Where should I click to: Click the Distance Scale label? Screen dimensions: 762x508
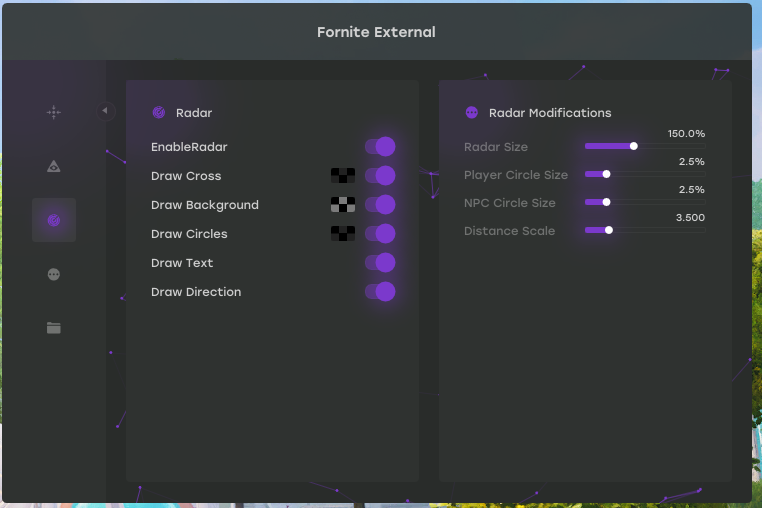click(509, 231)
